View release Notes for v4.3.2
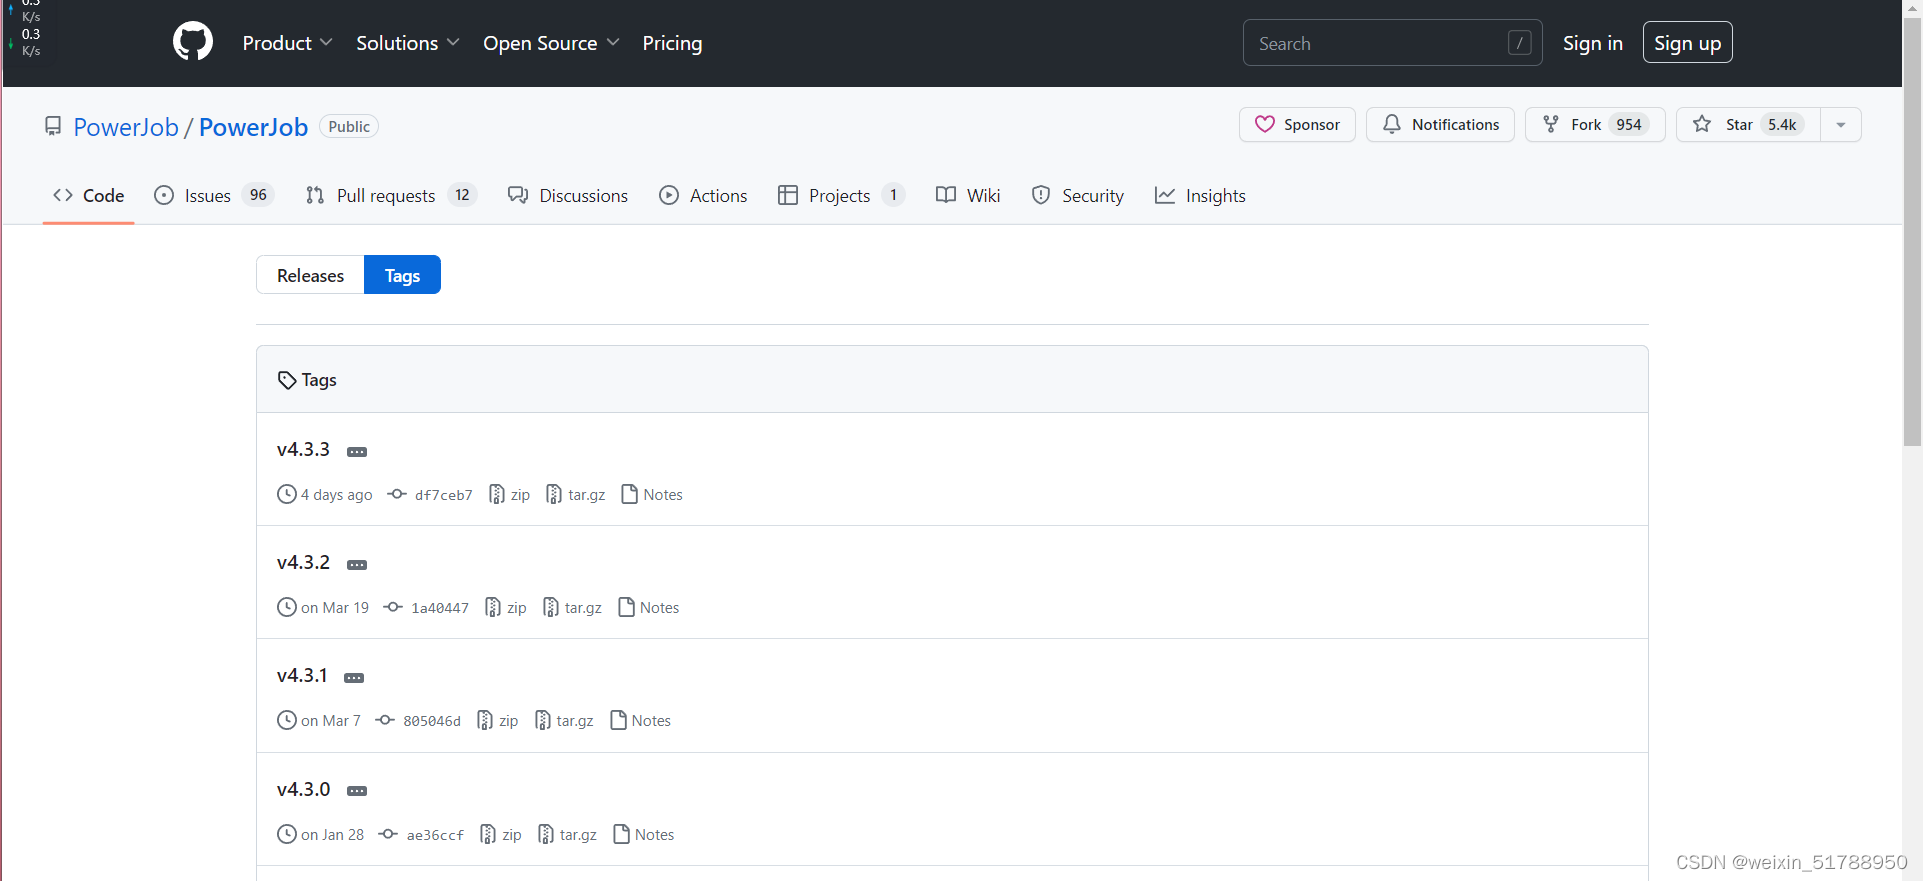Image resolution: width=1923 pixels, height=881 pixels. click(x=649, y=608)
